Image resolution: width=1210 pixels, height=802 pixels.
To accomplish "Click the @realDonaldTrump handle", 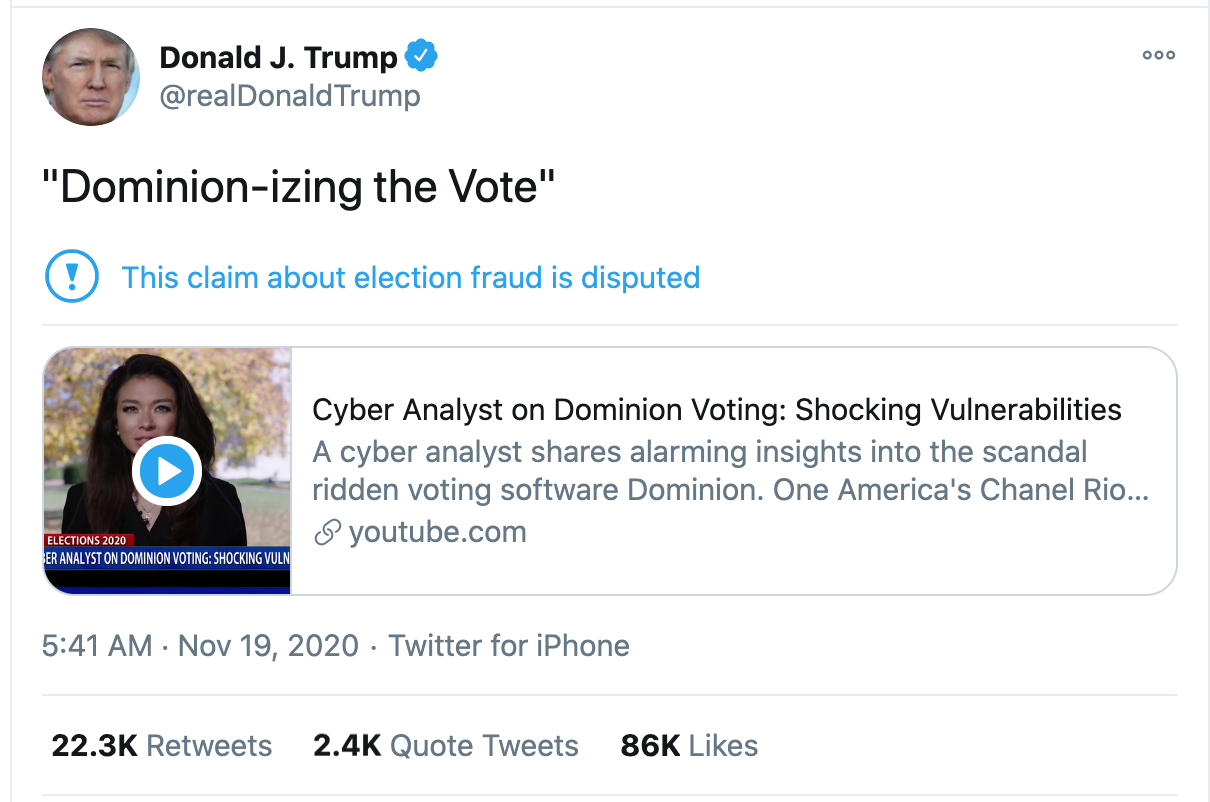I will click(x=290, y=96).
